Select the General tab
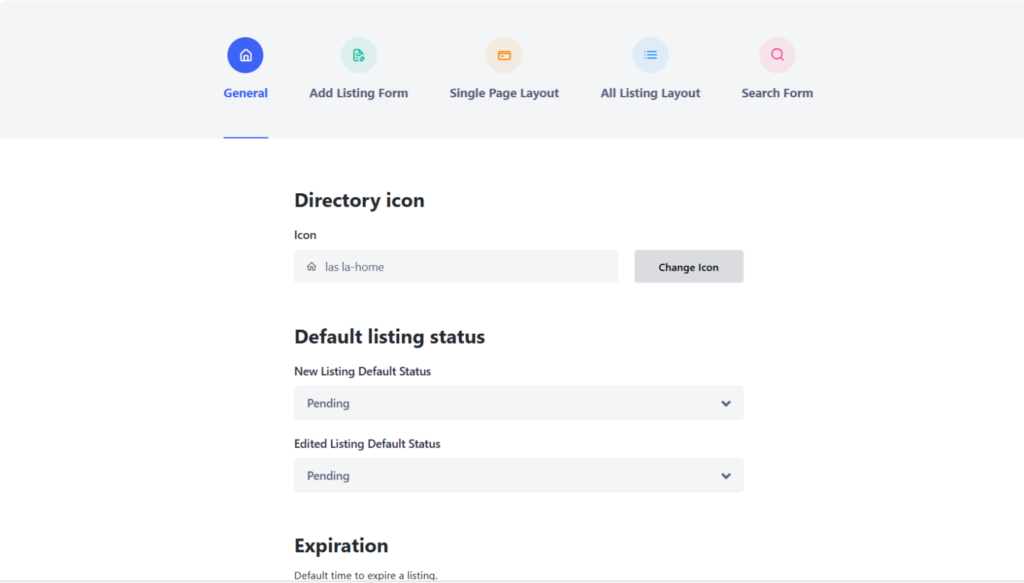Viewport: 1024px width, 583px height. point(245,92)
